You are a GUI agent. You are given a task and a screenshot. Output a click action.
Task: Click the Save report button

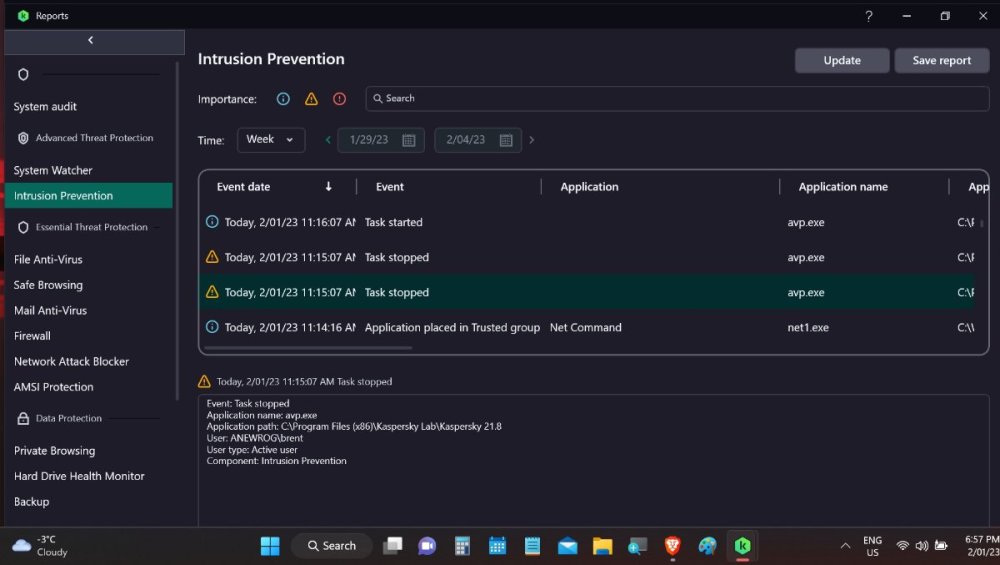(x=941, y=61)
